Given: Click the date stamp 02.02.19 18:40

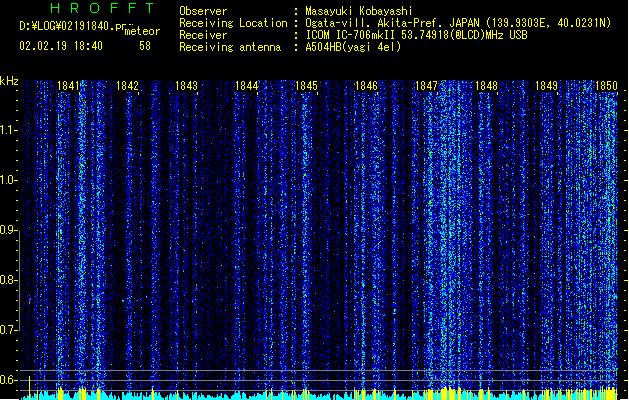Looking at the screenshot, I should point(61,46).
